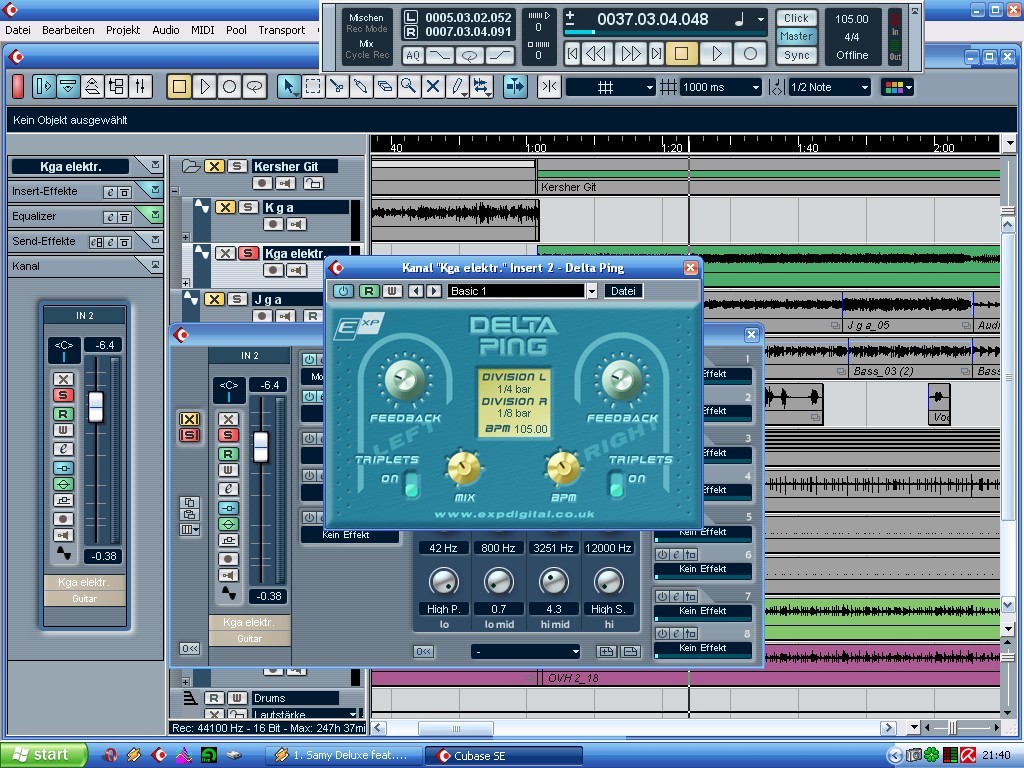The height and width of the screenshot is (768, 1024).
Task: Toggle the Master tempo button
Action: (x=796, y=37)
